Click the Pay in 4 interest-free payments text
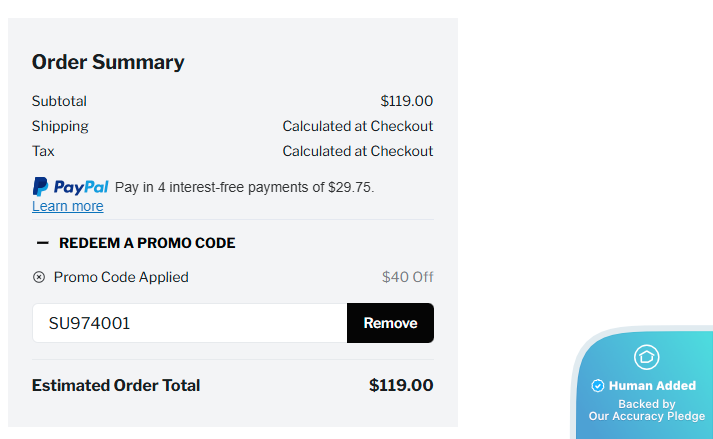 click(x=244, y=187)
